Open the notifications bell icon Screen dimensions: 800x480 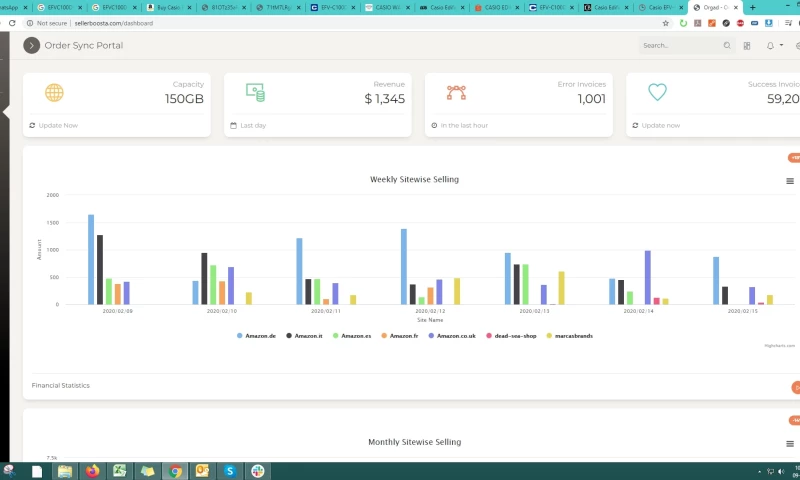770,45
